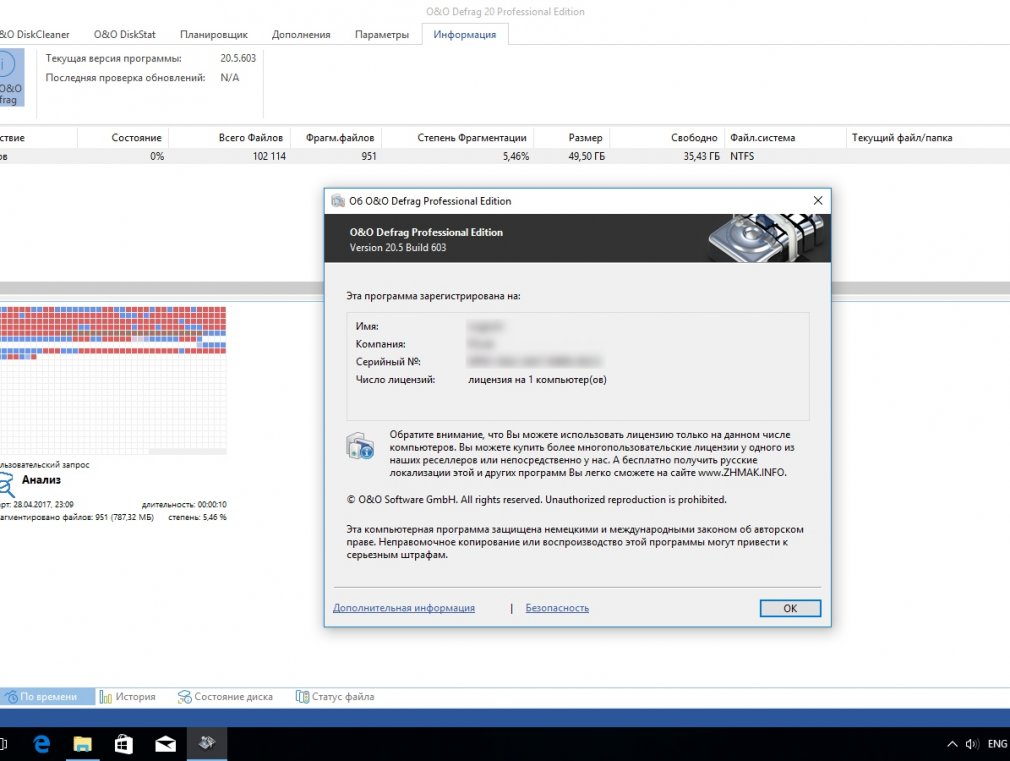Open the Безопасность link

557,608
